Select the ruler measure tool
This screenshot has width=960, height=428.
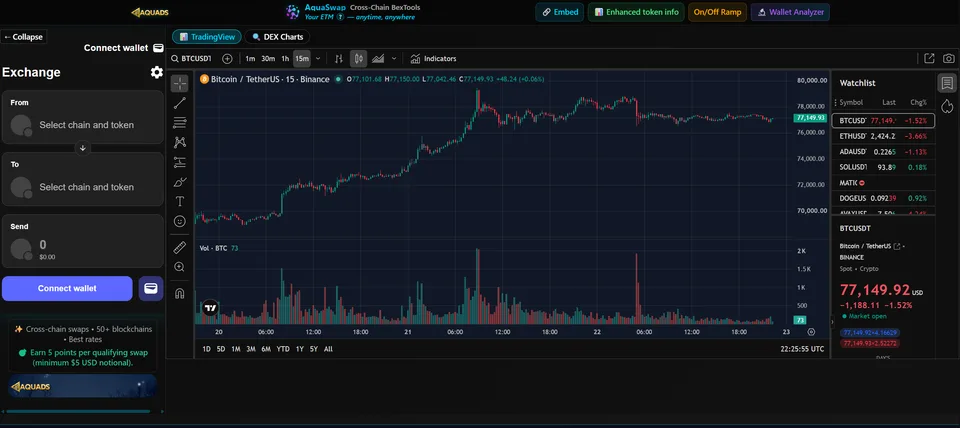pos(179,247)
